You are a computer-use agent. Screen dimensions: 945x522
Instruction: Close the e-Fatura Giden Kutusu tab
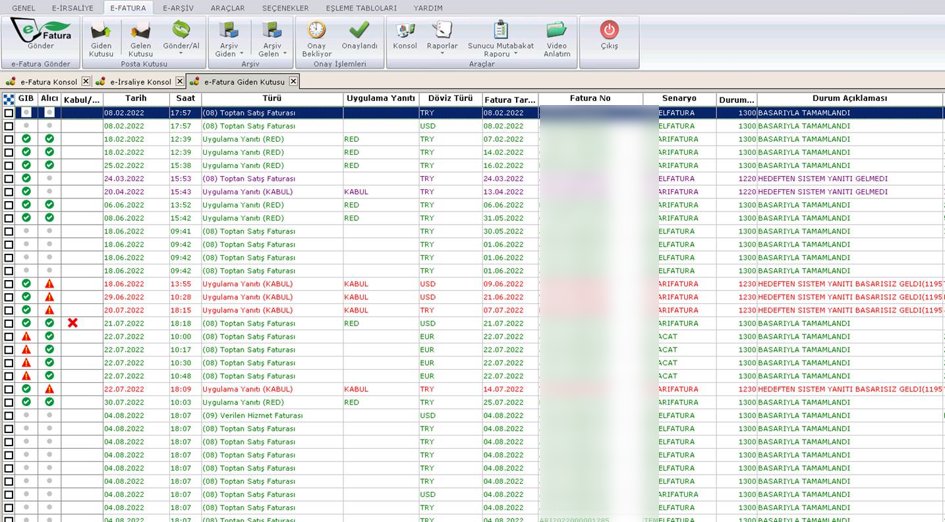click(293, 81)
